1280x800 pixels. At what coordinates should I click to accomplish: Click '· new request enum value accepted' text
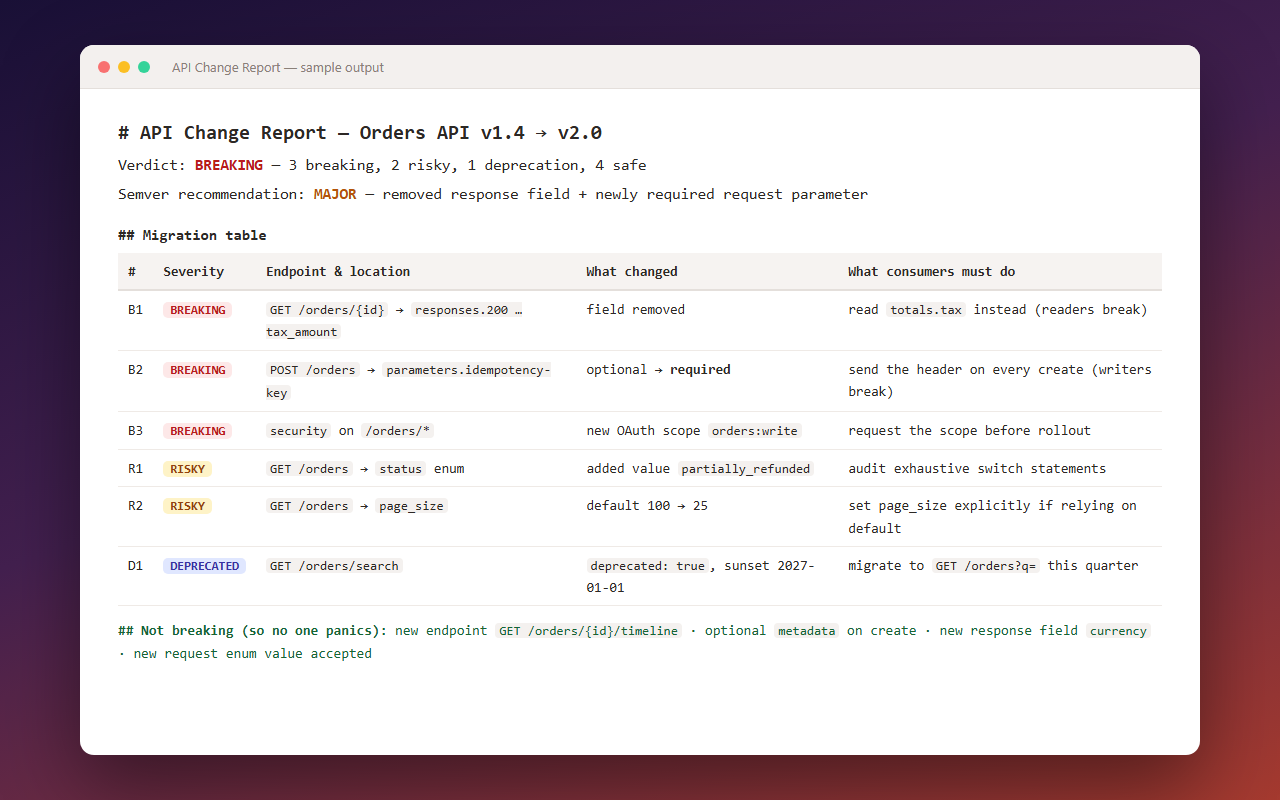[245, 654]
